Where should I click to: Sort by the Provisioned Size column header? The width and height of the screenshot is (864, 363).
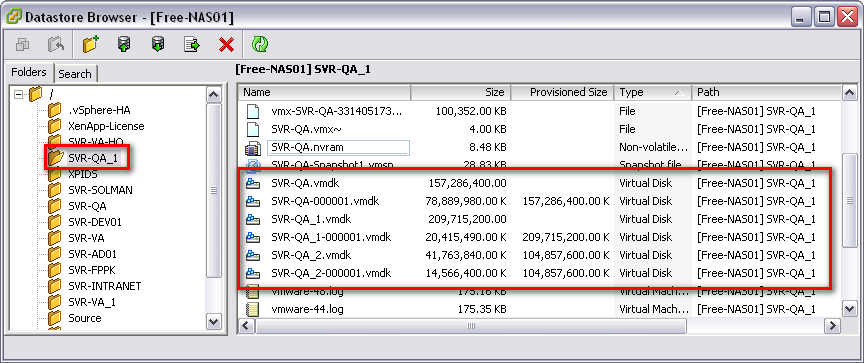point(562,93)
